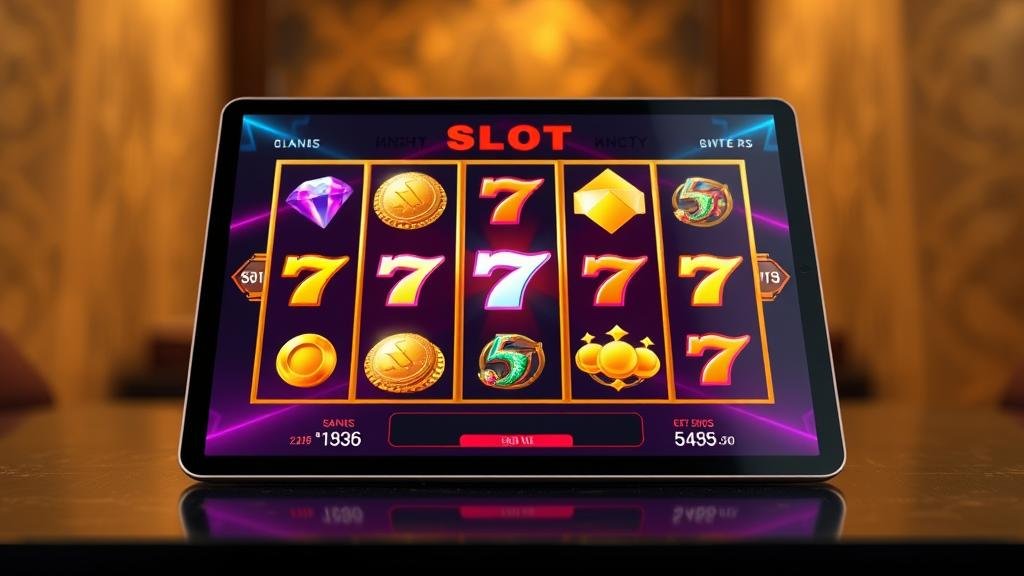The image size is (1024, 576).
Task: Tap the red spin button at the bottom
Action: (x=516, y=440)
